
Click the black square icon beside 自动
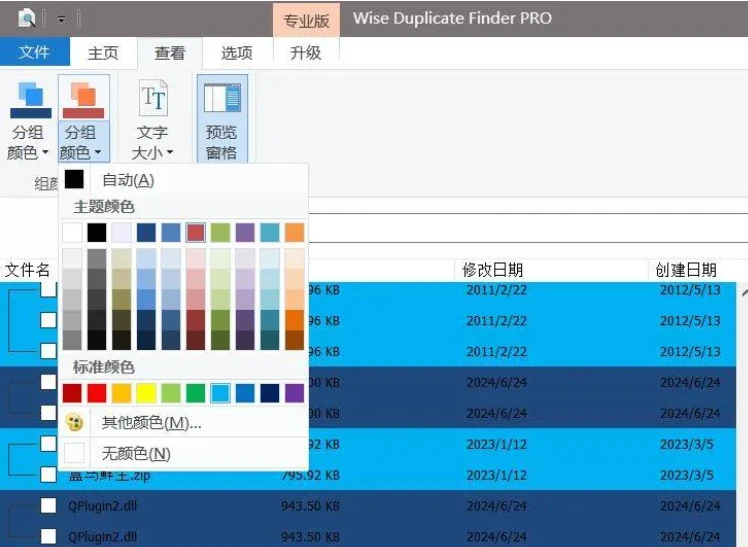pos(74,180)
